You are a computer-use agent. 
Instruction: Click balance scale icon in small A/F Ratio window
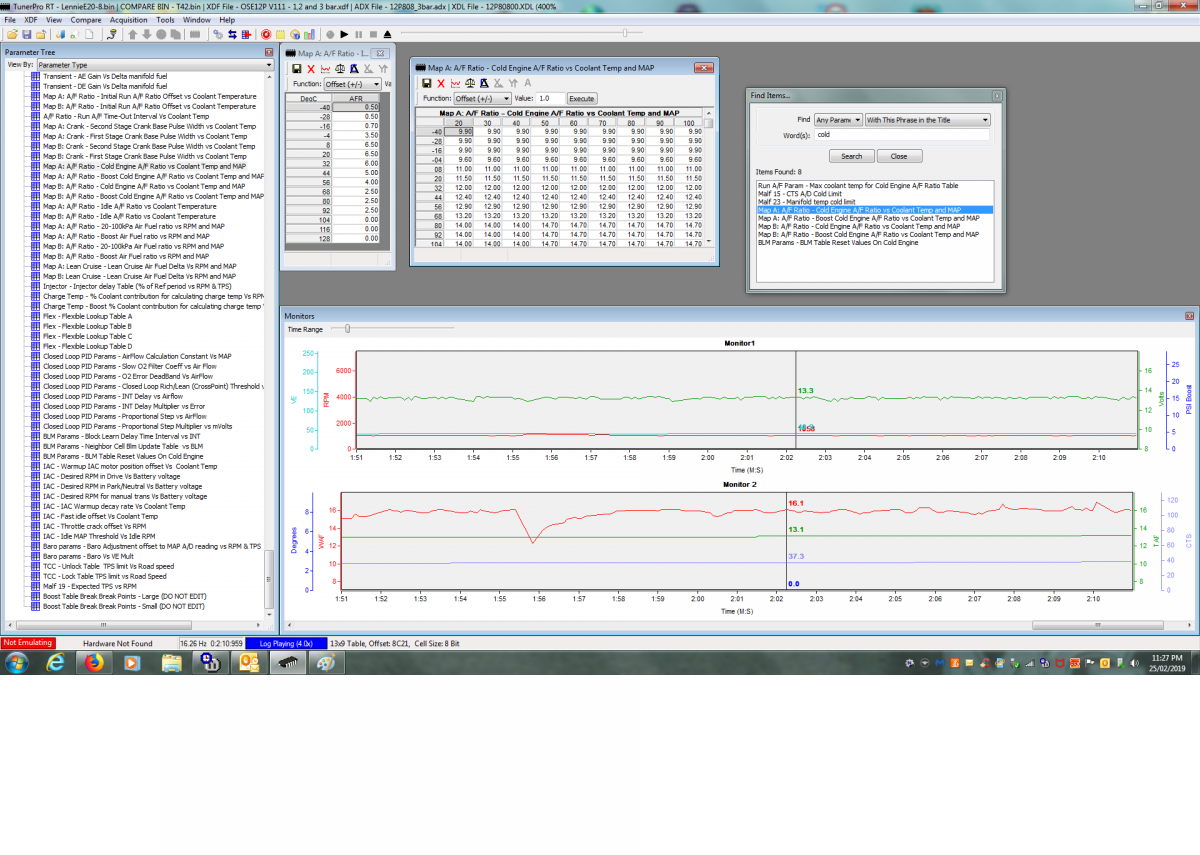click(340, 69)
